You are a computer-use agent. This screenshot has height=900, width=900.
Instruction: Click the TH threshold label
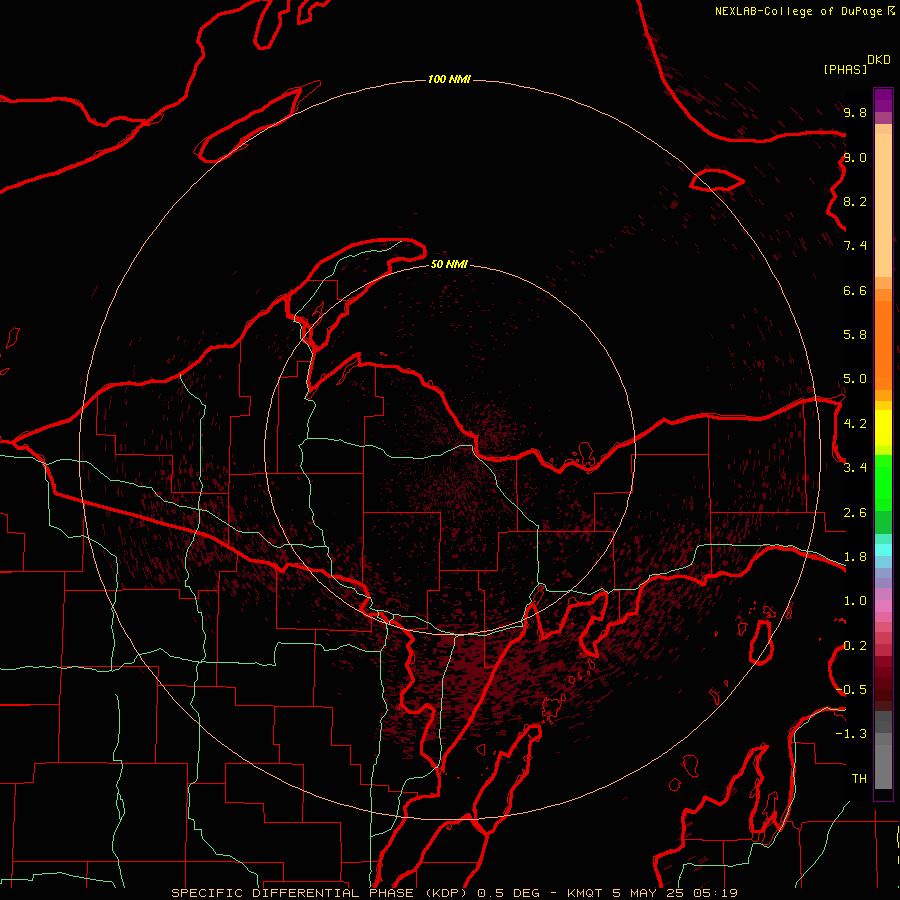coord(859,779)
